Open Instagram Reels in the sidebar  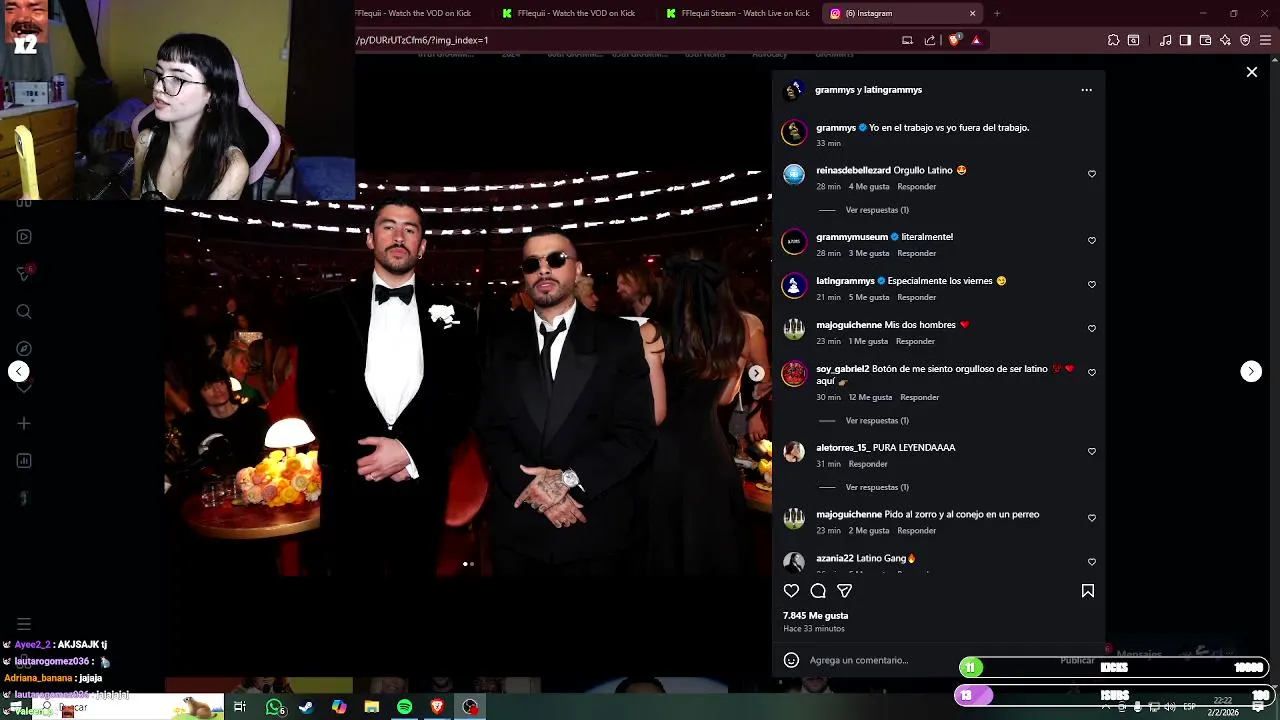point(24,237)
